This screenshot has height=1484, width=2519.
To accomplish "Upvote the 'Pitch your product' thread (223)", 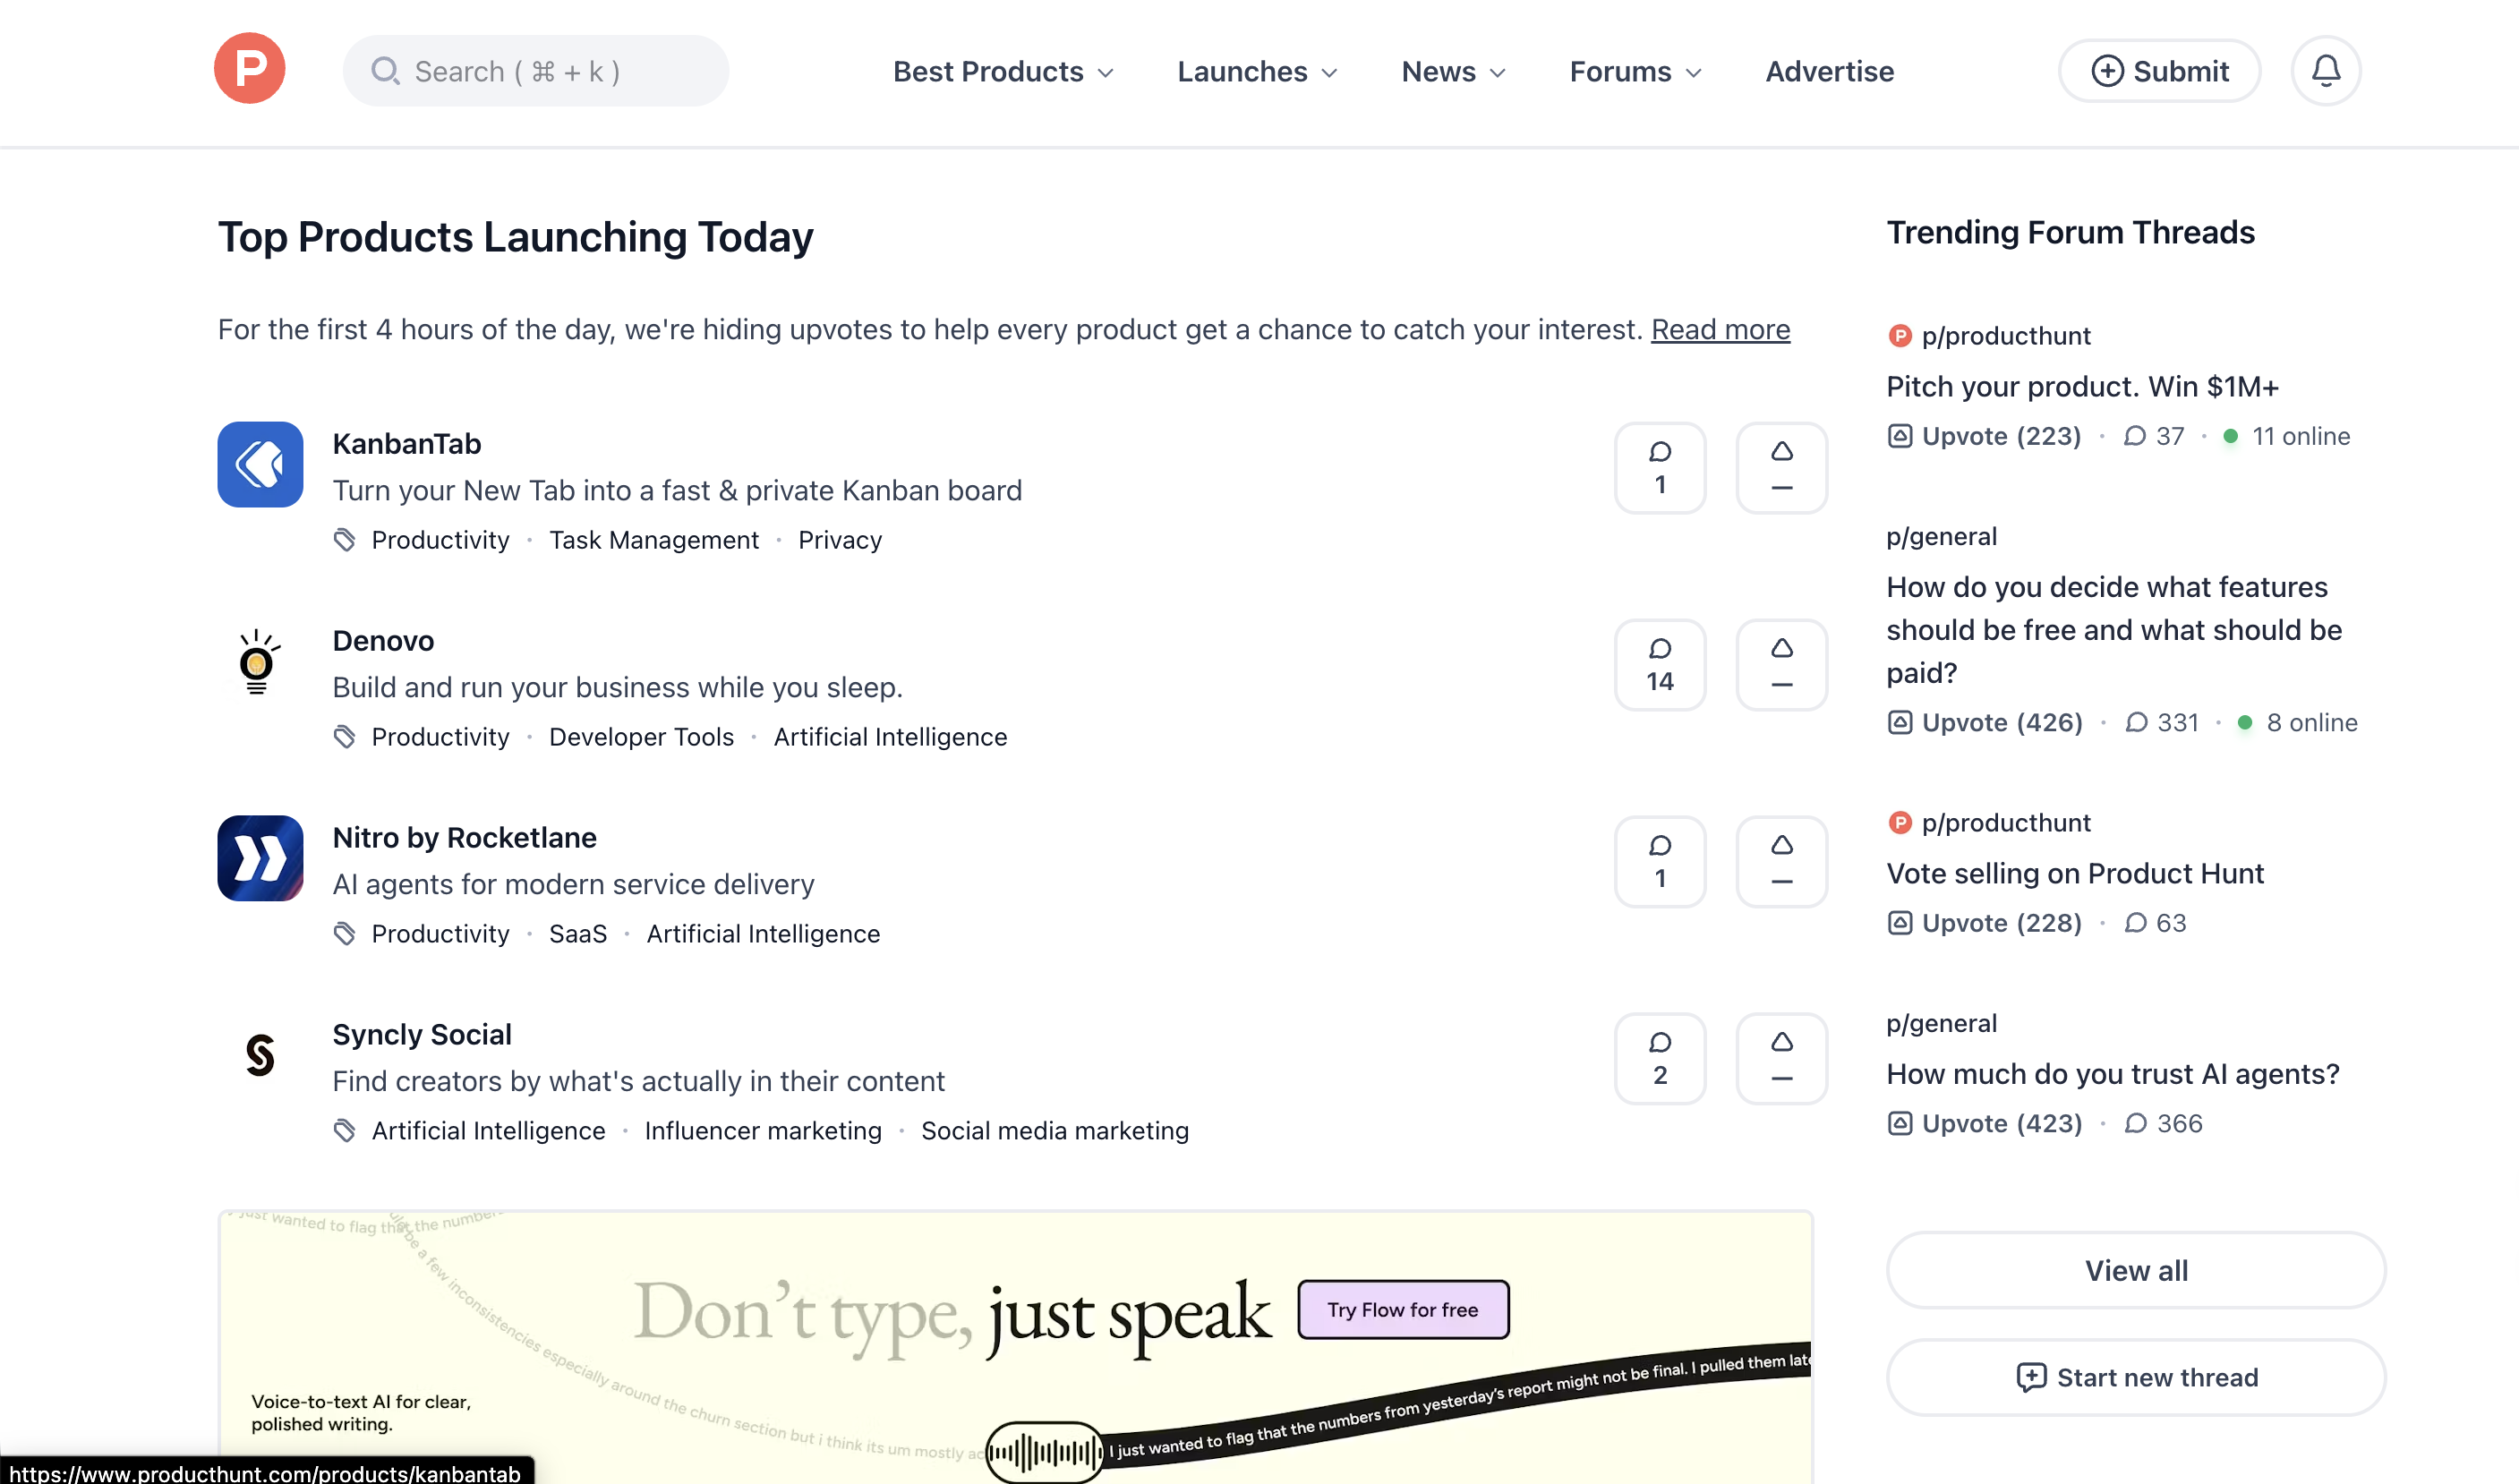I will [1984, 436].
